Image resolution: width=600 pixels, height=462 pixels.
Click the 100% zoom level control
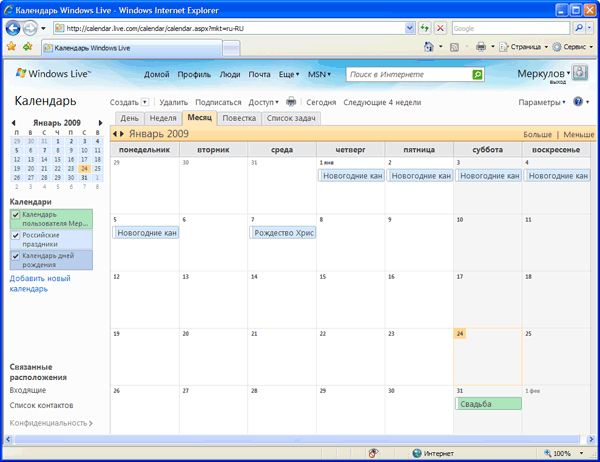click(564, 453)
